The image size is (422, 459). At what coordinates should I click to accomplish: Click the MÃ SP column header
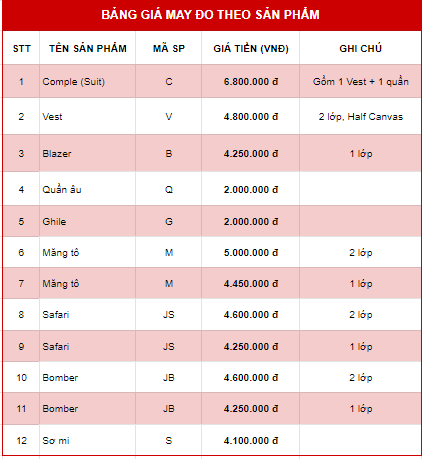169,48
